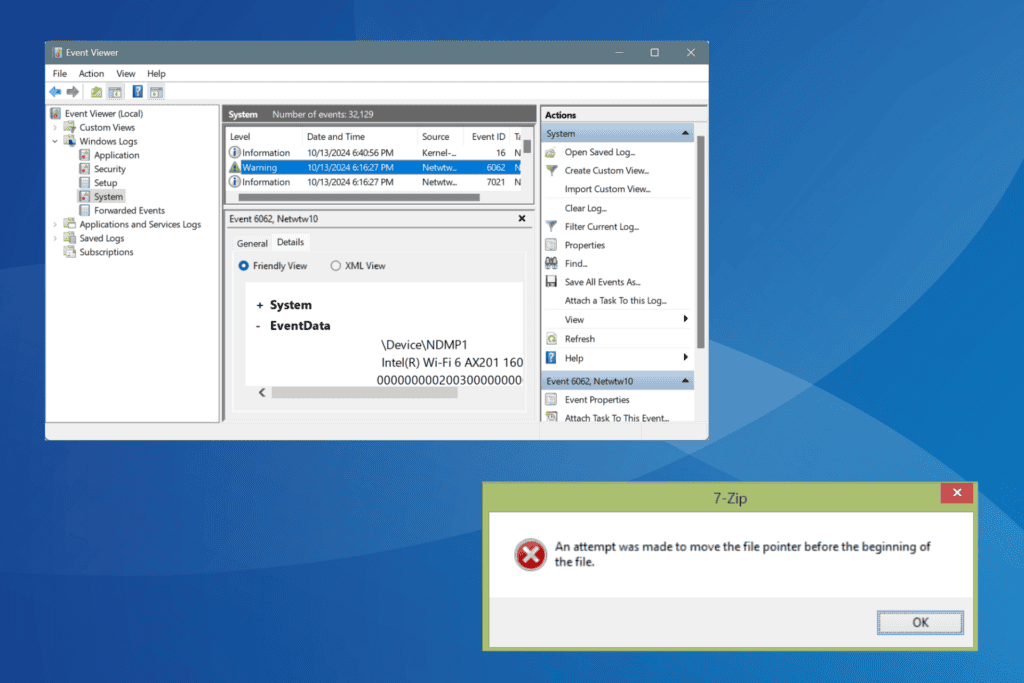Expand the System section with plus sign
The image size is (1024, 683).
259,305
